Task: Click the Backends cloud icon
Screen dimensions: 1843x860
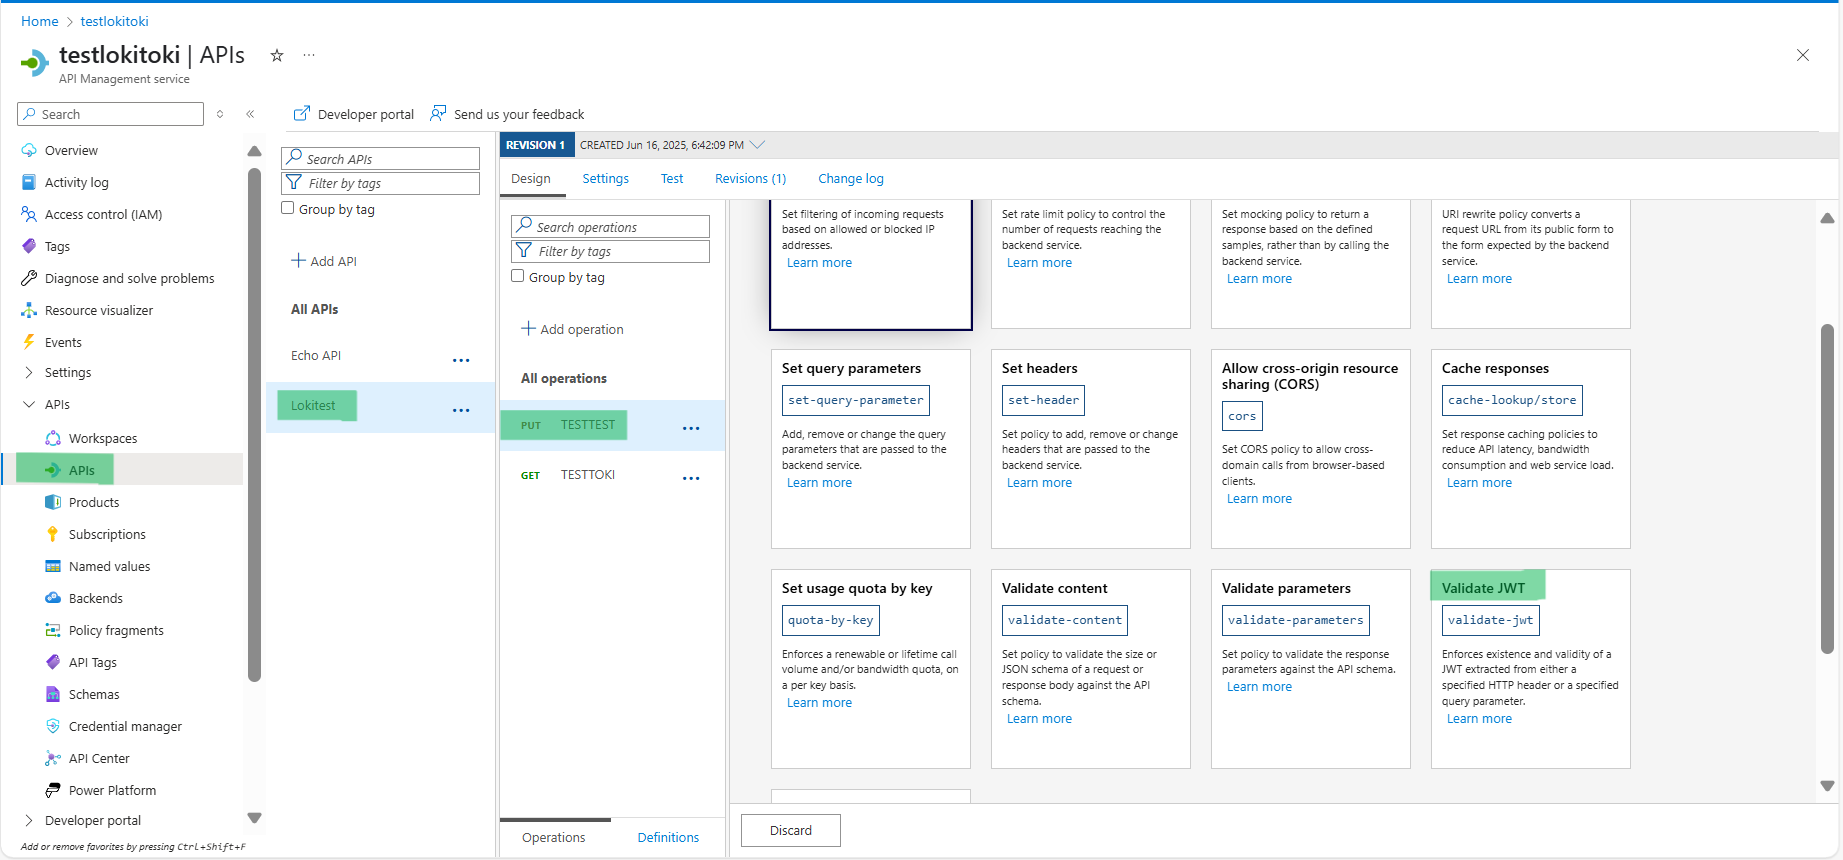Action: click(x=53, y=599)
